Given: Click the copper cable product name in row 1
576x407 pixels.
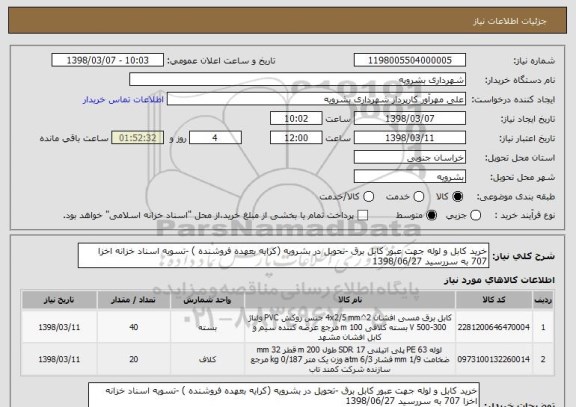Looking at the screenshot, I should click(x=350, y=327).
